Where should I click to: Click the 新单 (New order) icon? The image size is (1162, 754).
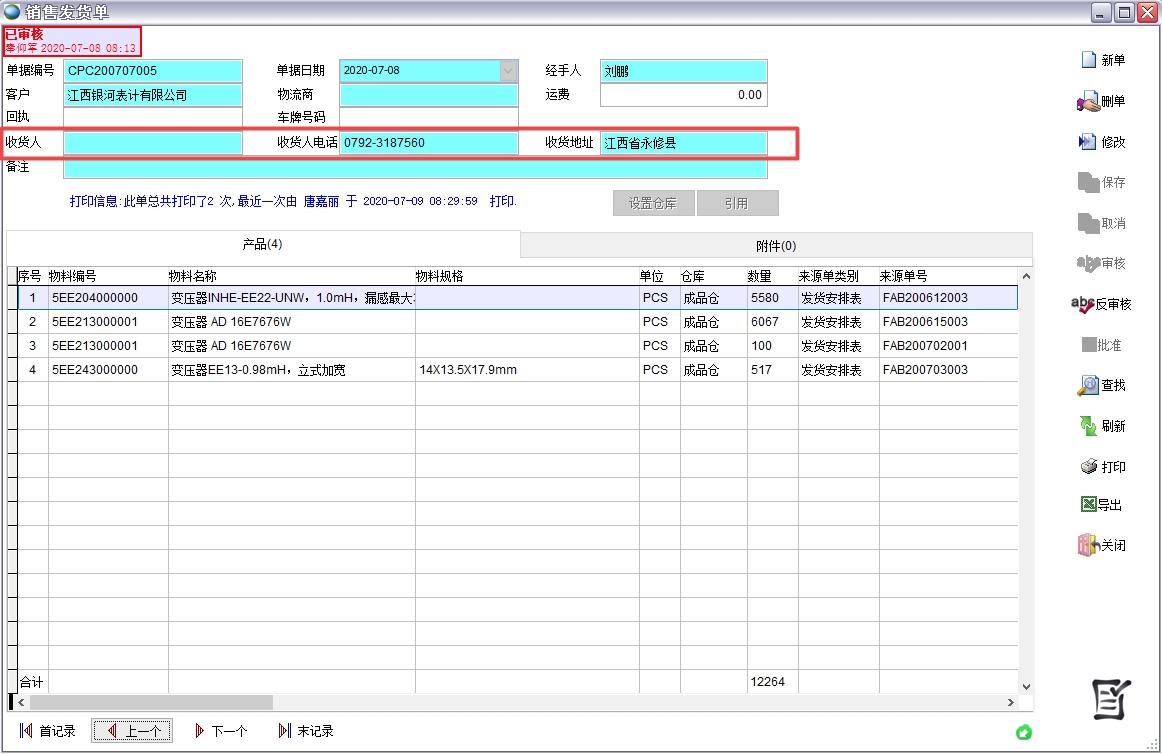tap(1089, 60)
